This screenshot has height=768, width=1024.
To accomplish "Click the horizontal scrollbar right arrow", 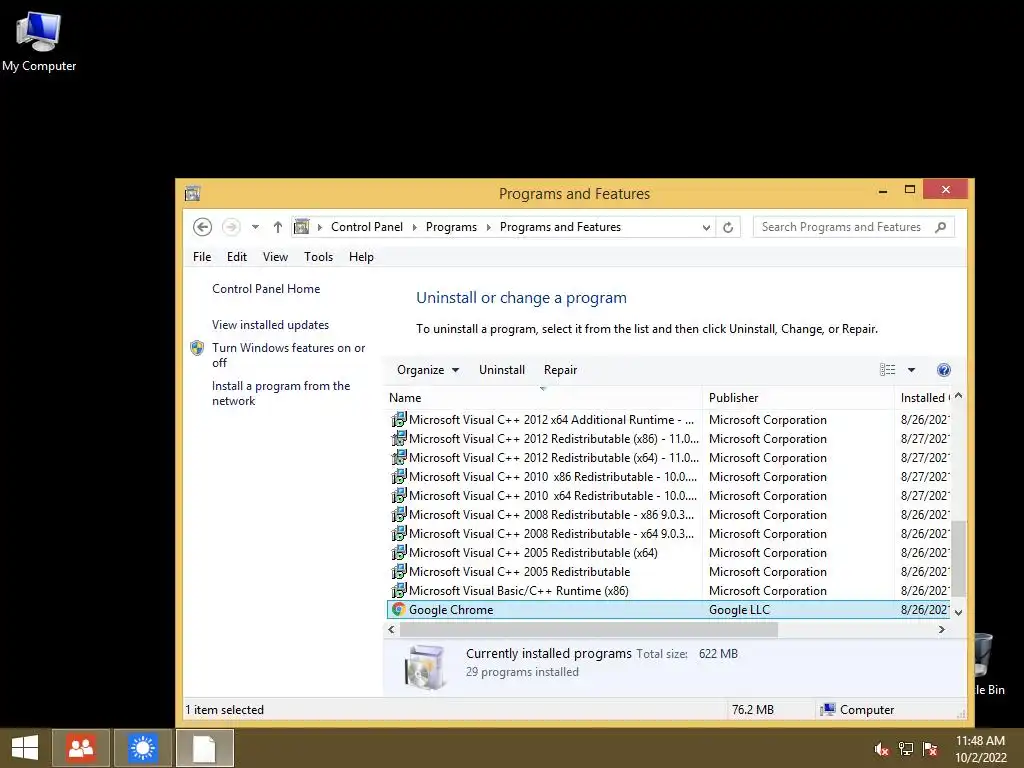I will coord(942,630).
